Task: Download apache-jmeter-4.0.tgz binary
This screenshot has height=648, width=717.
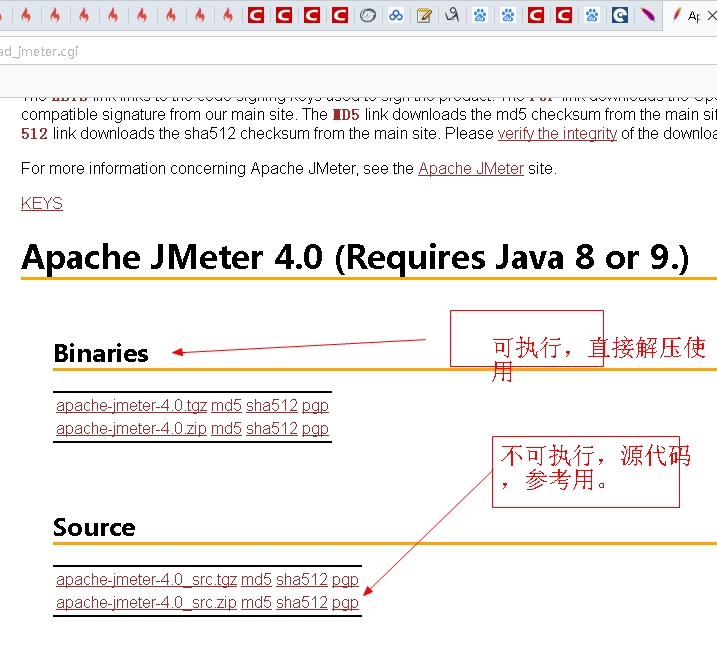Action: [x=131, y=406]
